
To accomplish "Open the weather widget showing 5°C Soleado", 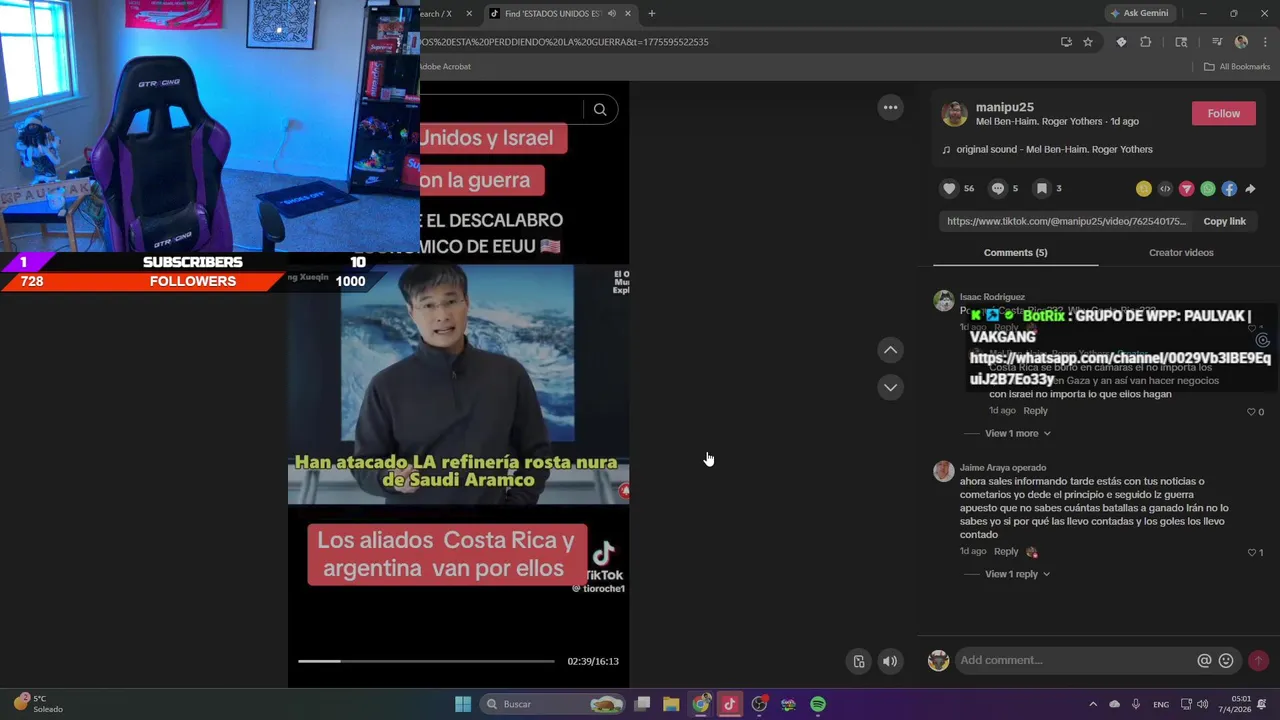I will [38, 703].
